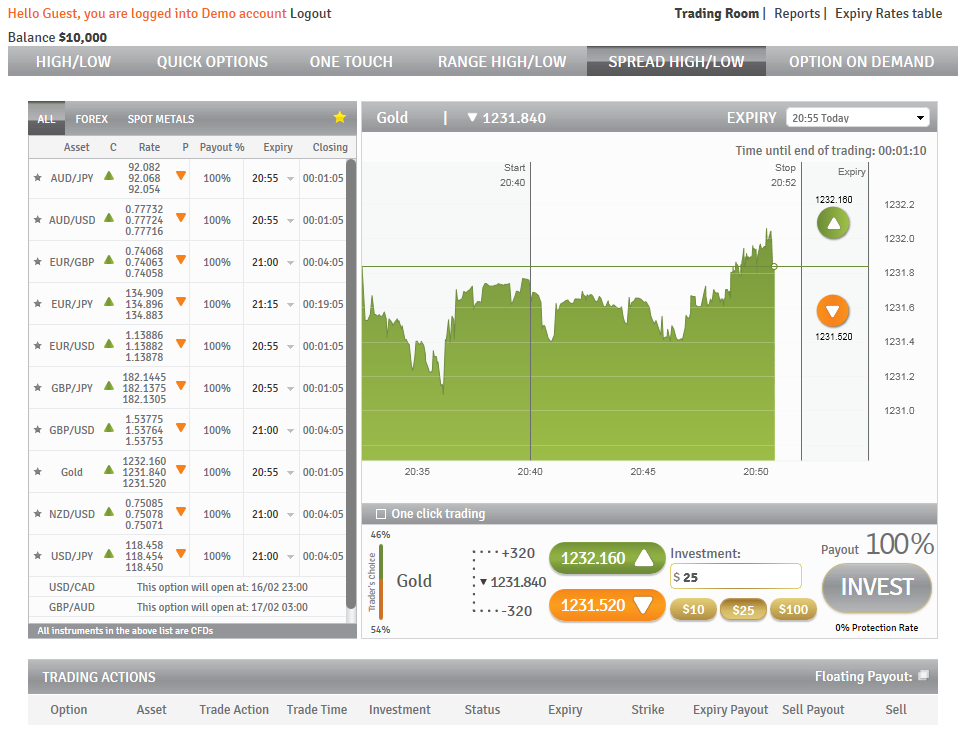Click orange Put arrow for AUD/JPY

tap(181, 176)
